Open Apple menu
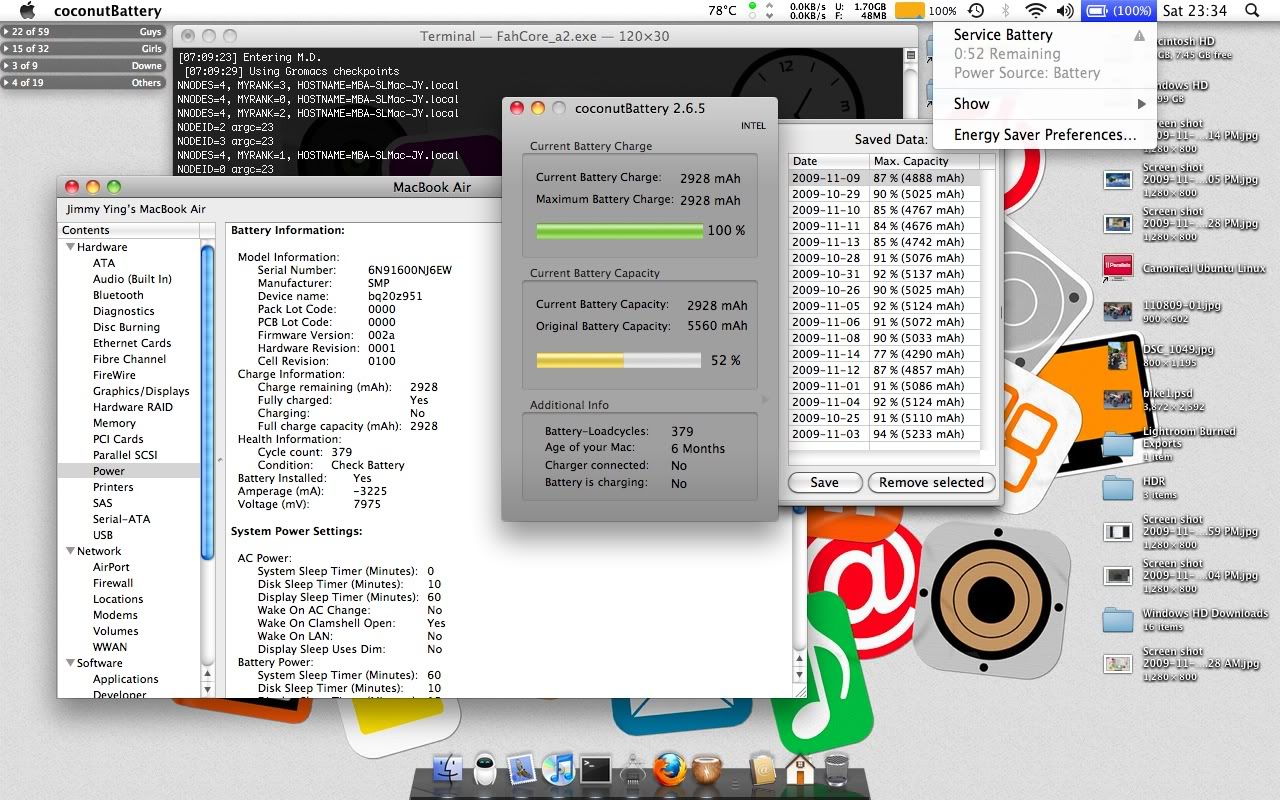This screenshot has height=800, width=1280. click(28, 10)
